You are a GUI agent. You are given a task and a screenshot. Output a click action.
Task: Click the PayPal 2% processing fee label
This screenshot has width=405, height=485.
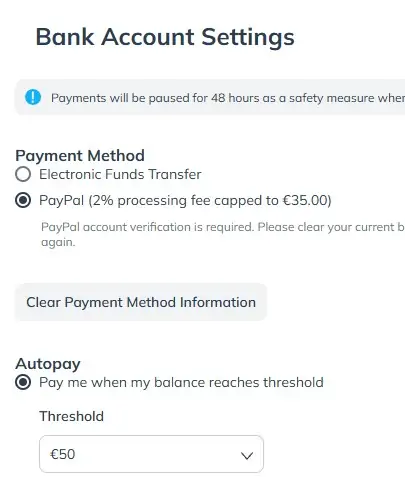[185, 201]
